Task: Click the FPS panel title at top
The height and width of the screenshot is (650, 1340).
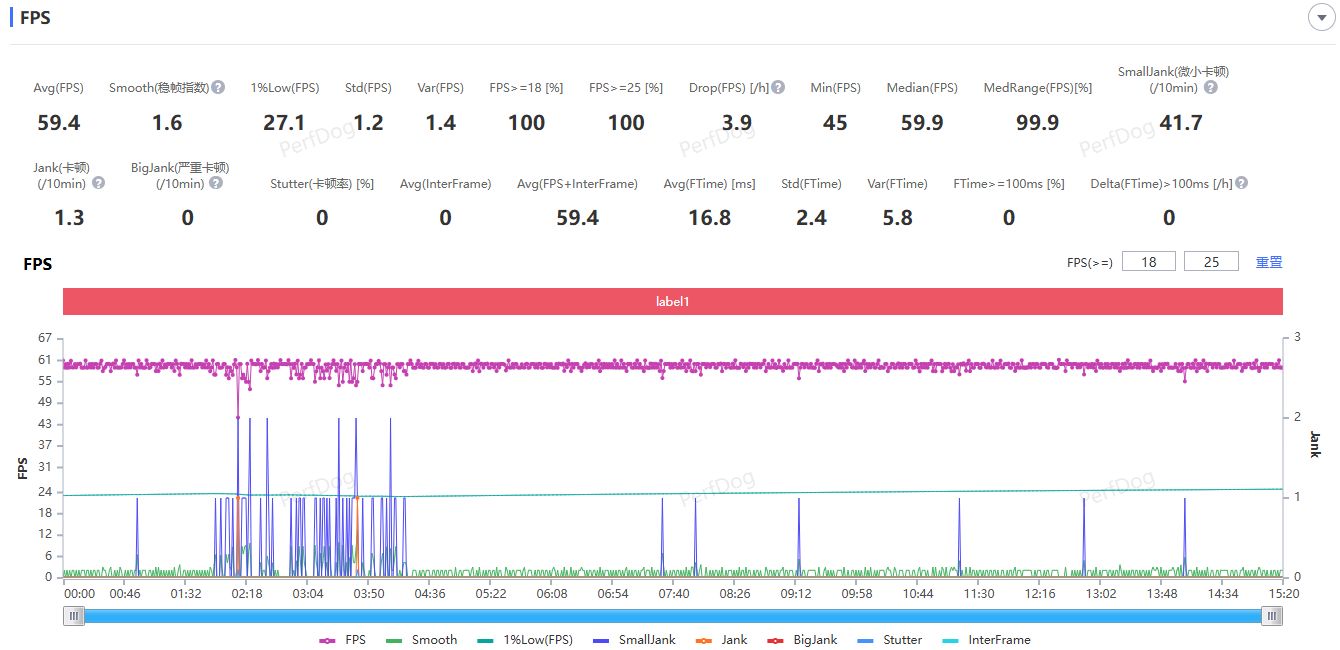Action: click(x=35, y=18)
